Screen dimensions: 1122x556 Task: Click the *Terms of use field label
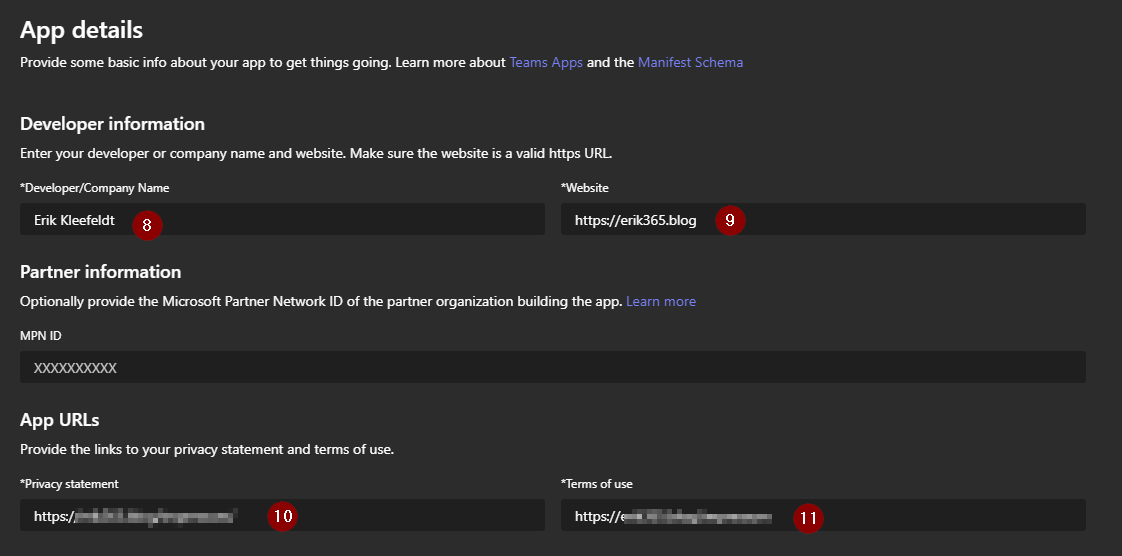597,484
